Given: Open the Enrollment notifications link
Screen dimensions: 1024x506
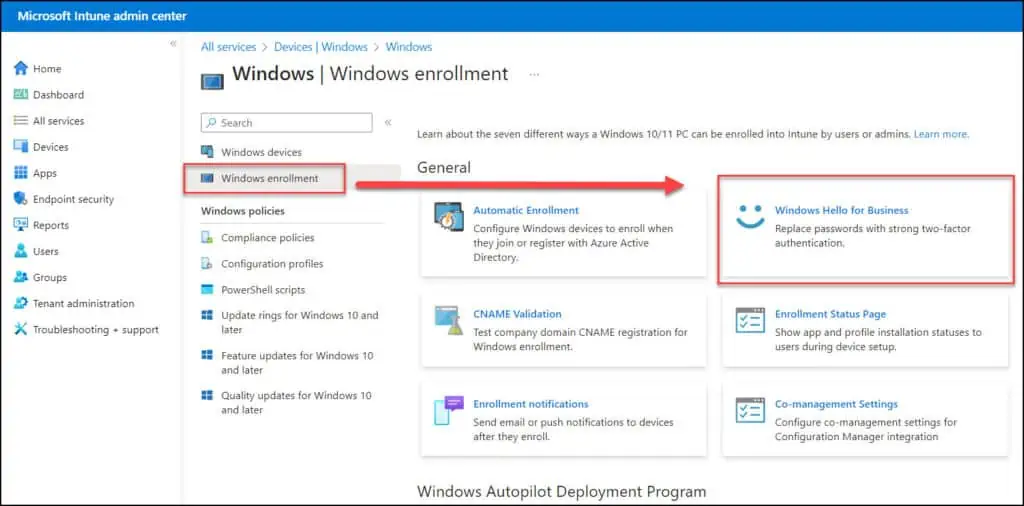Looking at the screenshot, I should point(531,404).
